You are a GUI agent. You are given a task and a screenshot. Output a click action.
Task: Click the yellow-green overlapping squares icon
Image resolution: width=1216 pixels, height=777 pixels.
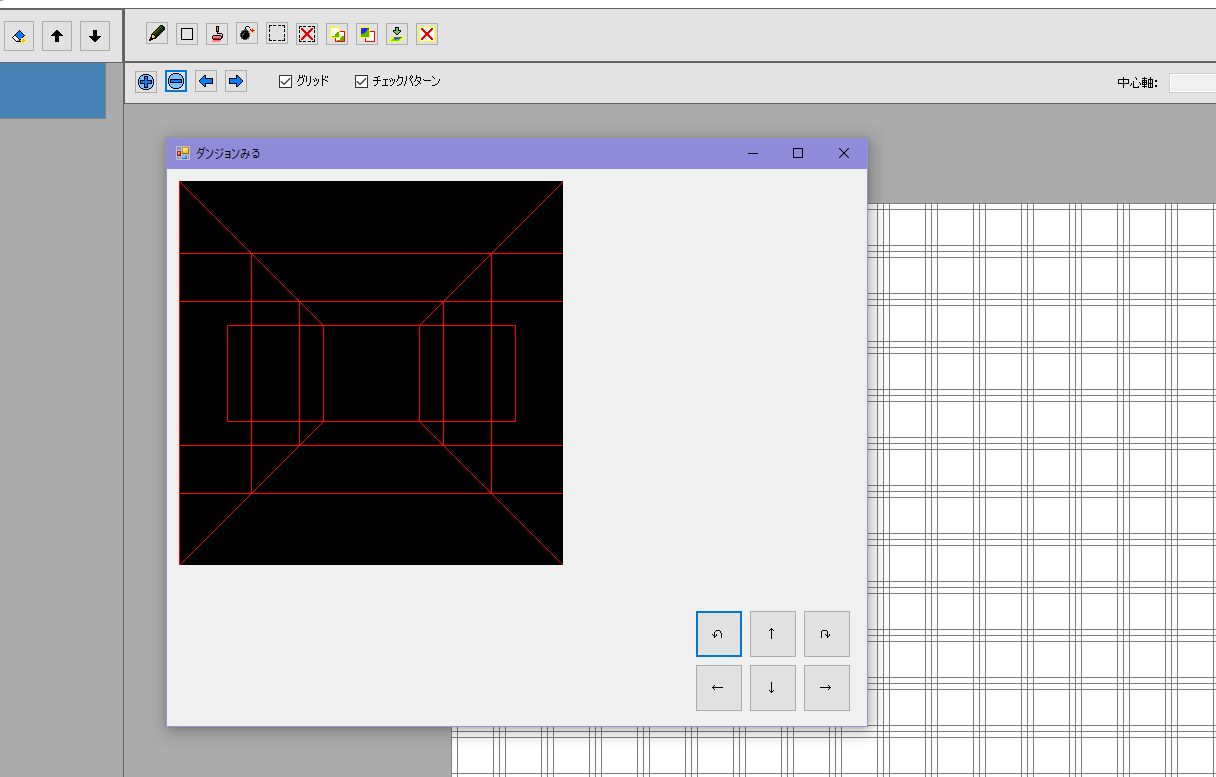click(337, 34)
